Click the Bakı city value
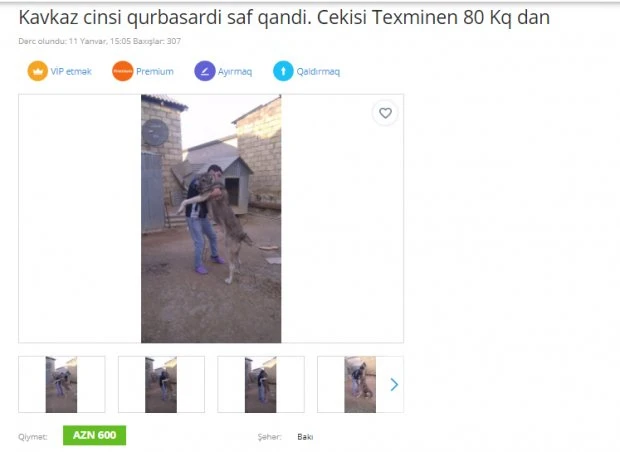The width and height of the screenshot is (620, 452). point(305,437)
